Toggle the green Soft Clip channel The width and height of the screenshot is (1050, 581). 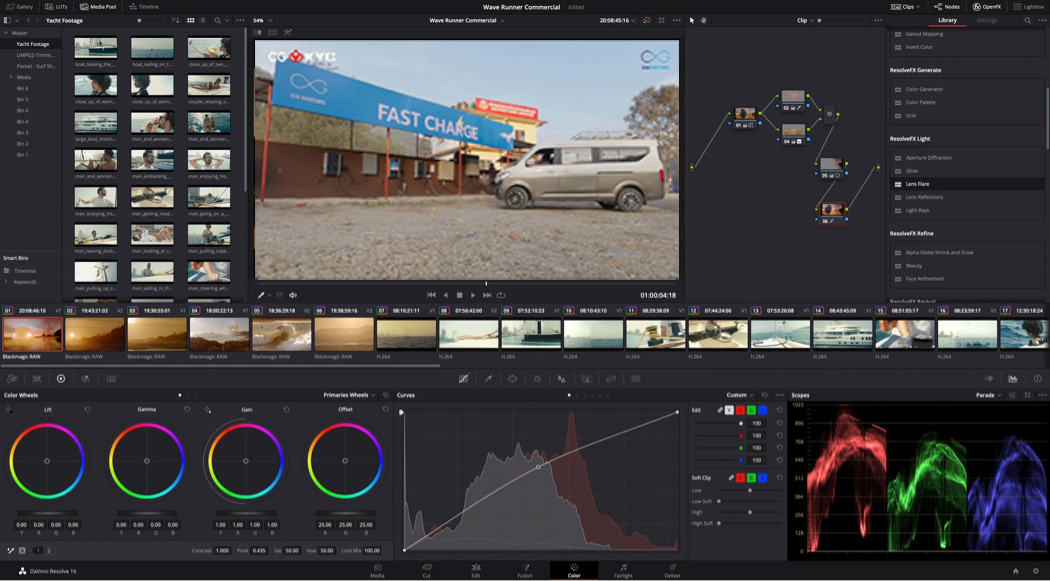pos(751,478)
